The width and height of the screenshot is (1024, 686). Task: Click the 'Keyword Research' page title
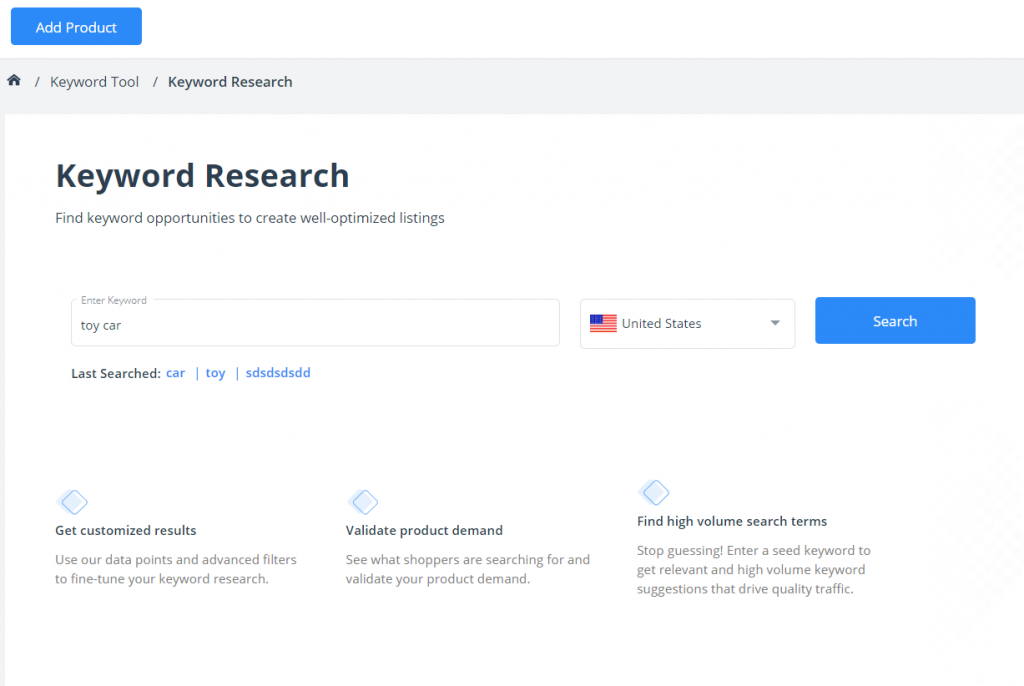click(x=202, y=176)
